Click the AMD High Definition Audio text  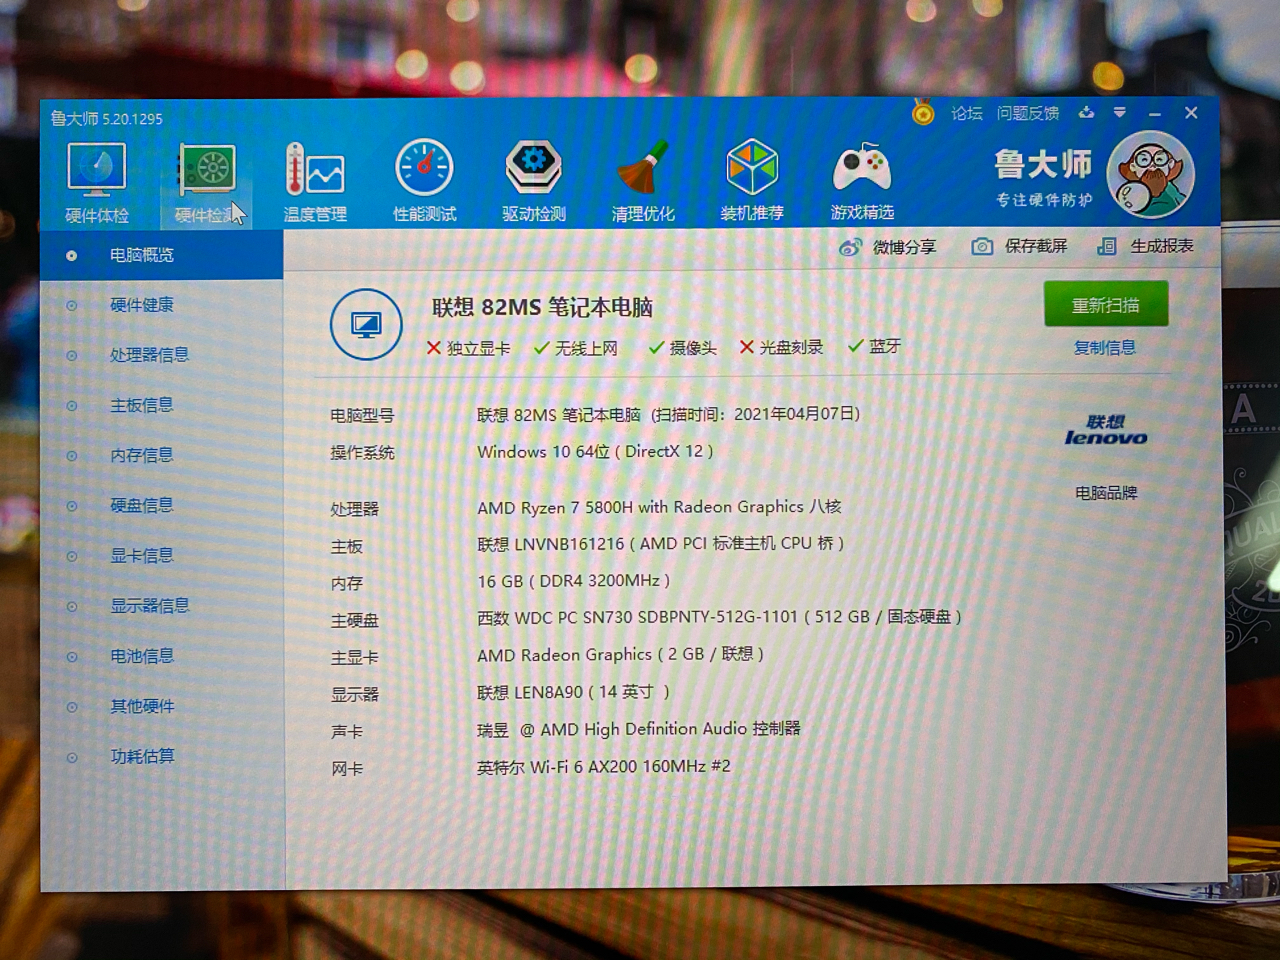[x=639, y=729]
